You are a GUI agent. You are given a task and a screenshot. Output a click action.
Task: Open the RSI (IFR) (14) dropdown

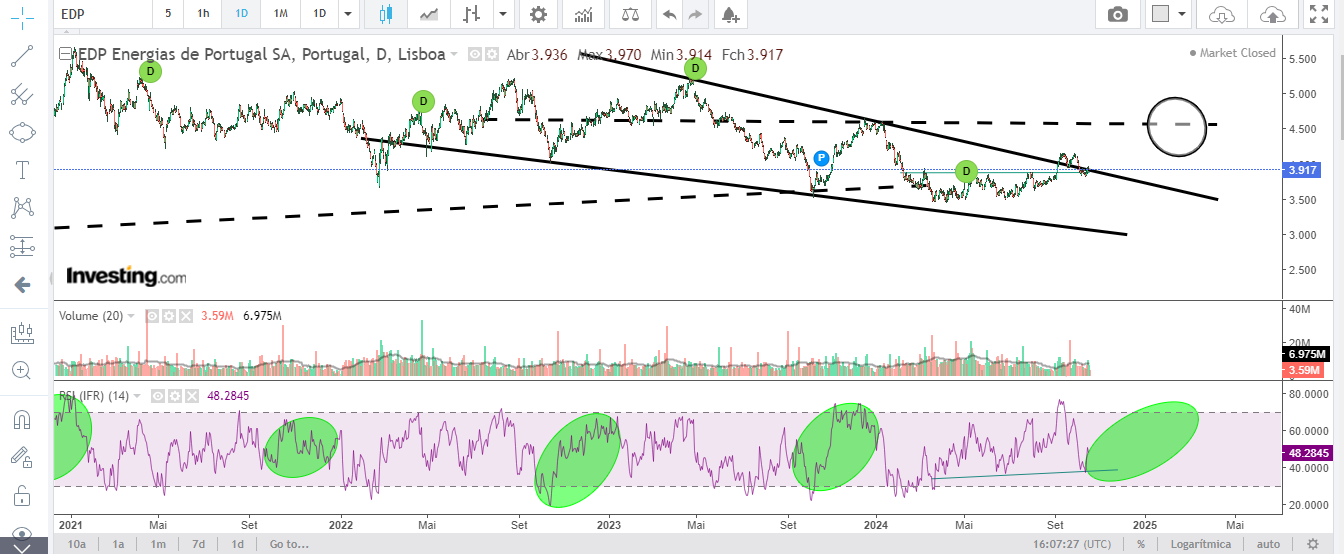[x=138, y=396]
